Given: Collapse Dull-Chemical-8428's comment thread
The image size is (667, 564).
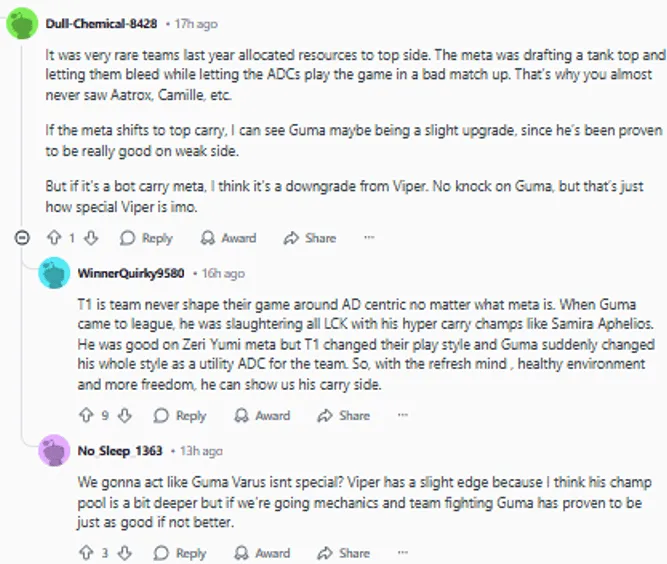Looking at the screenshot, I should click(x=23, y=238).
